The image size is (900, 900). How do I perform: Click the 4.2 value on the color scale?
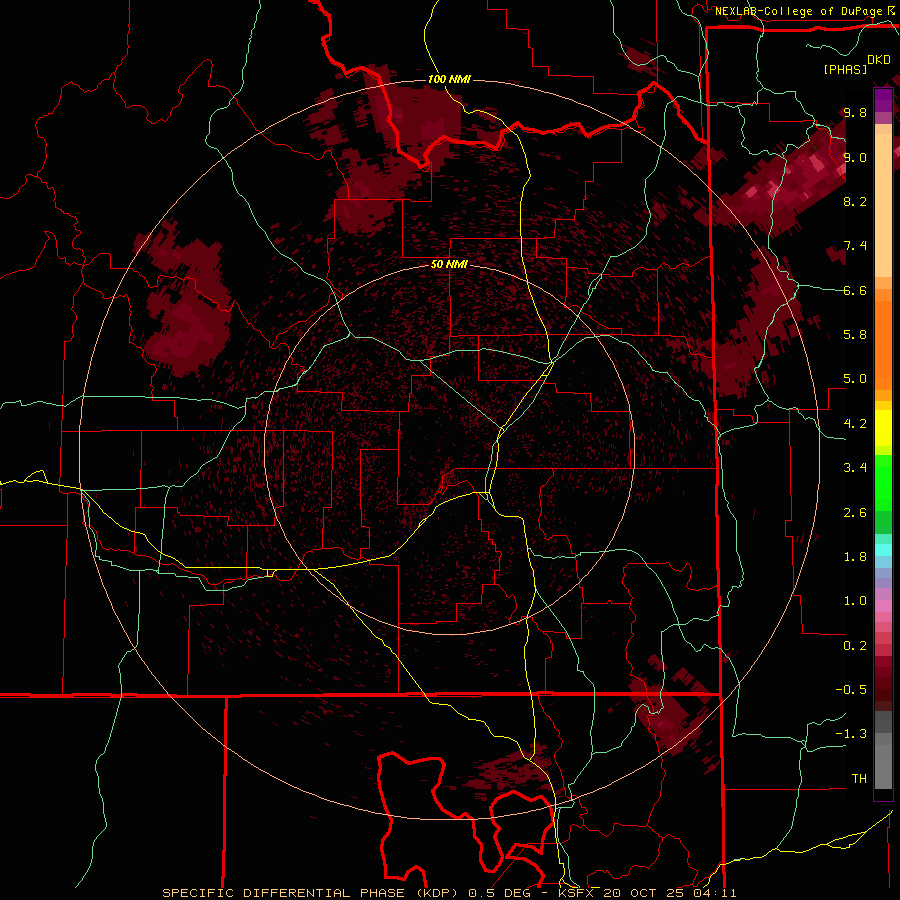coord(855,424)
